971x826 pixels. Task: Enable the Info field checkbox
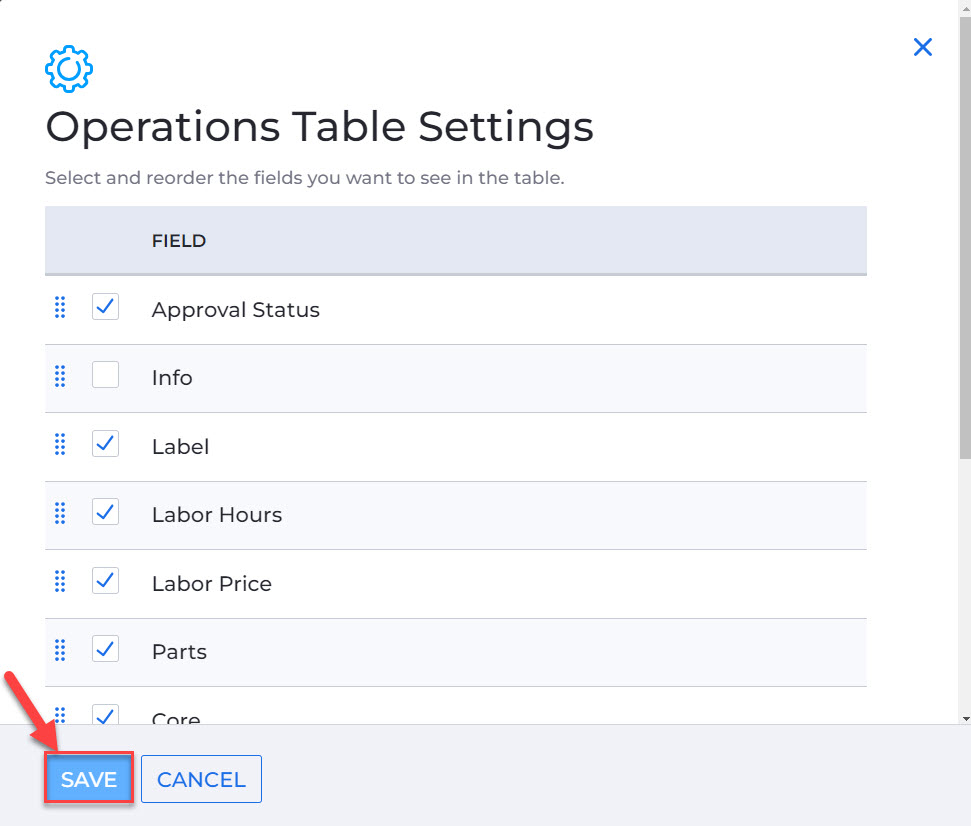pos(105,375)
